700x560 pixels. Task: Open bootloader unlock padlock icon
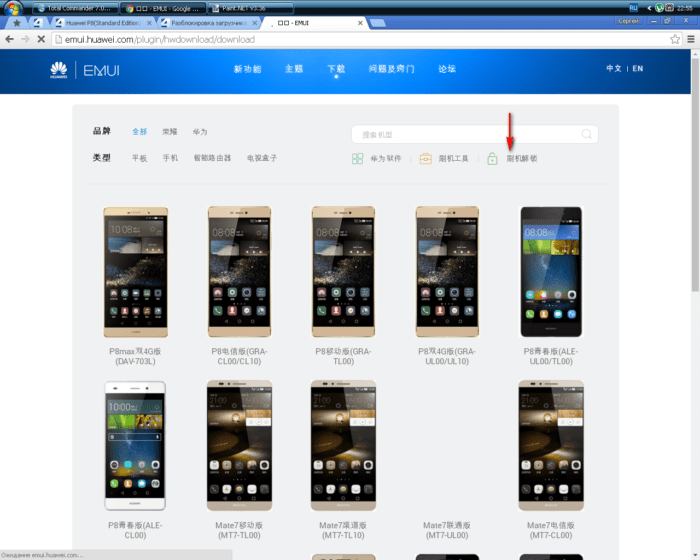pyautogui.click(x=492, y=159)
